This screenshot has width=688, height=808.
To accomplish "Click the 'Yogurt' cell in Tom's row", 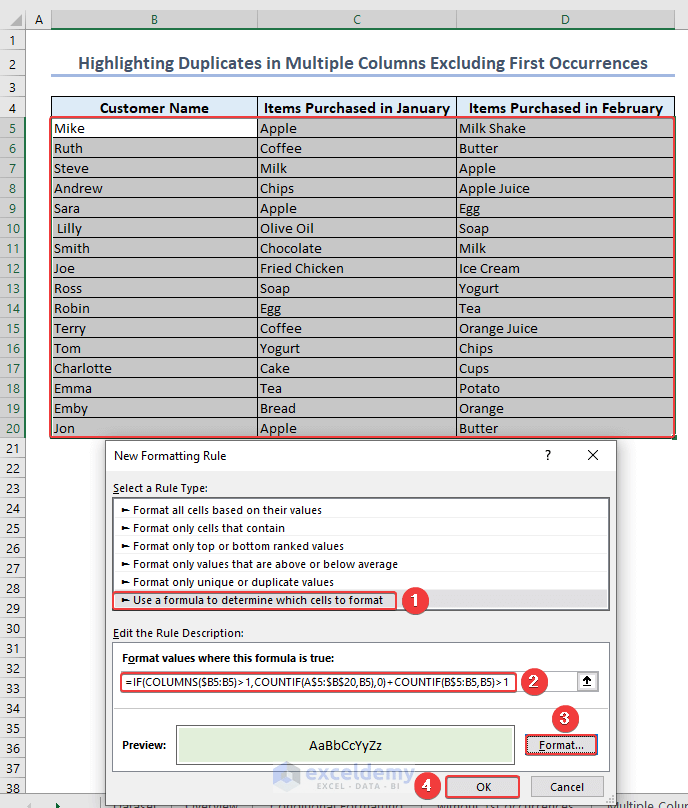I will click(x=357, y=348).
